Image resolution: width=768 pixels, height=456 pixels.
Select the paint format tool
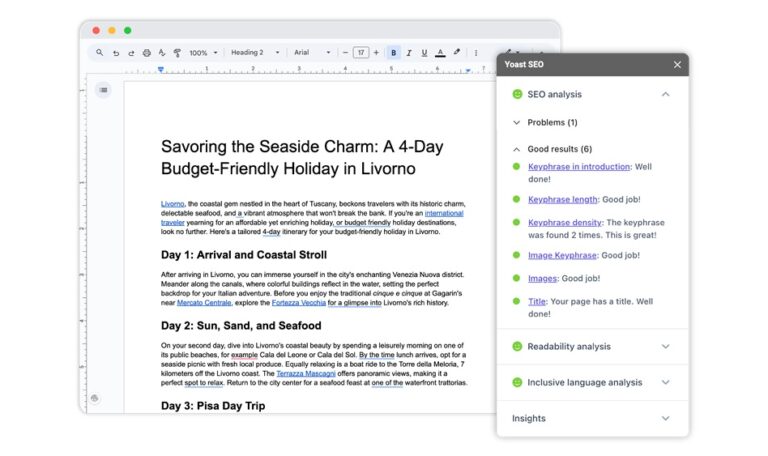177,53
